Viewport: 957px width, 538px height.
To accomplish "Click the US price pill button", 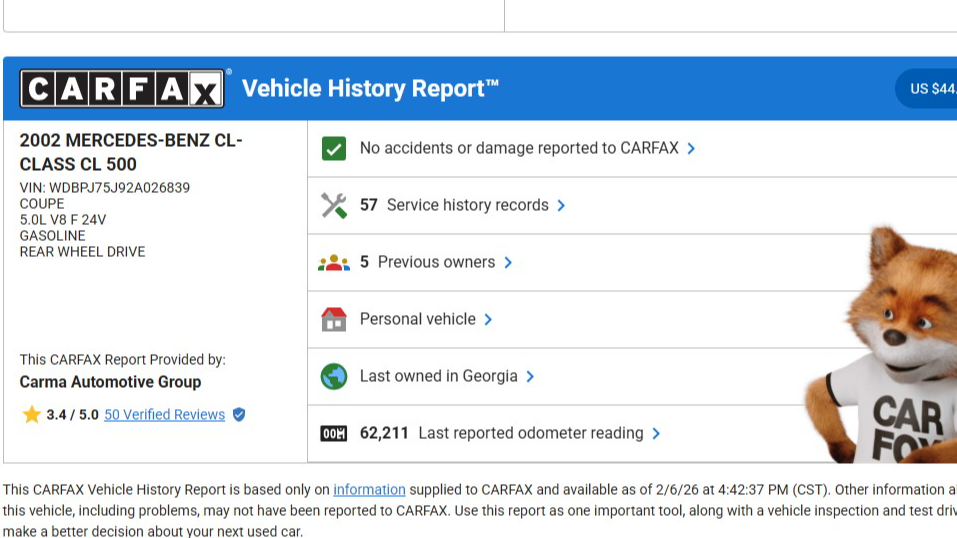I will pyautogui.click(x=930, y=89).
